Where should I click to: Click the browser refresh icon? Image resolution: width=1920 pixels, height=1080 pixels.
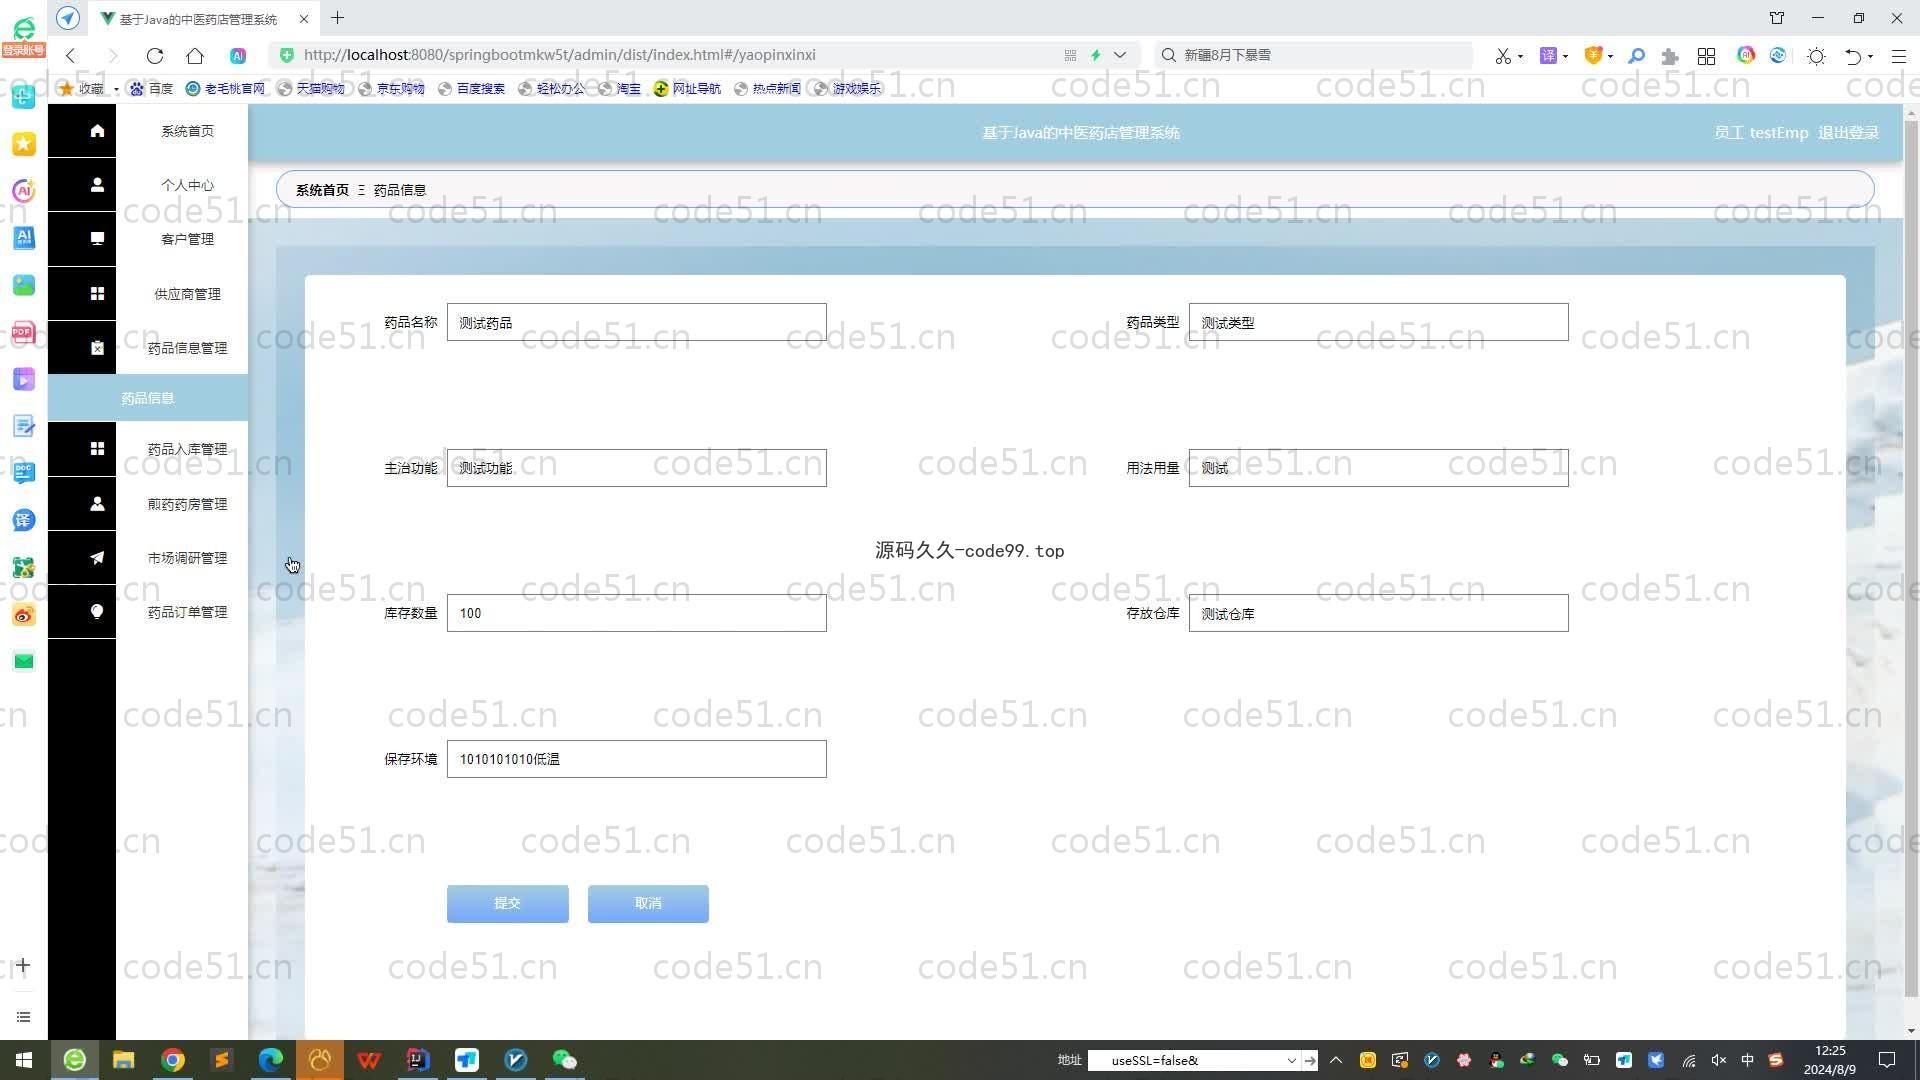[x=154, y=56]
